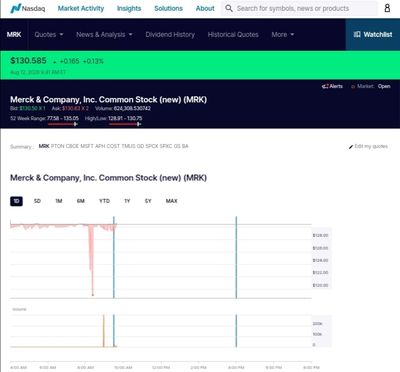Image resolution: width=400 pixels, height=372 pixels.
Task: Select the 5Y chart range
Action: (x=148, y=201)
